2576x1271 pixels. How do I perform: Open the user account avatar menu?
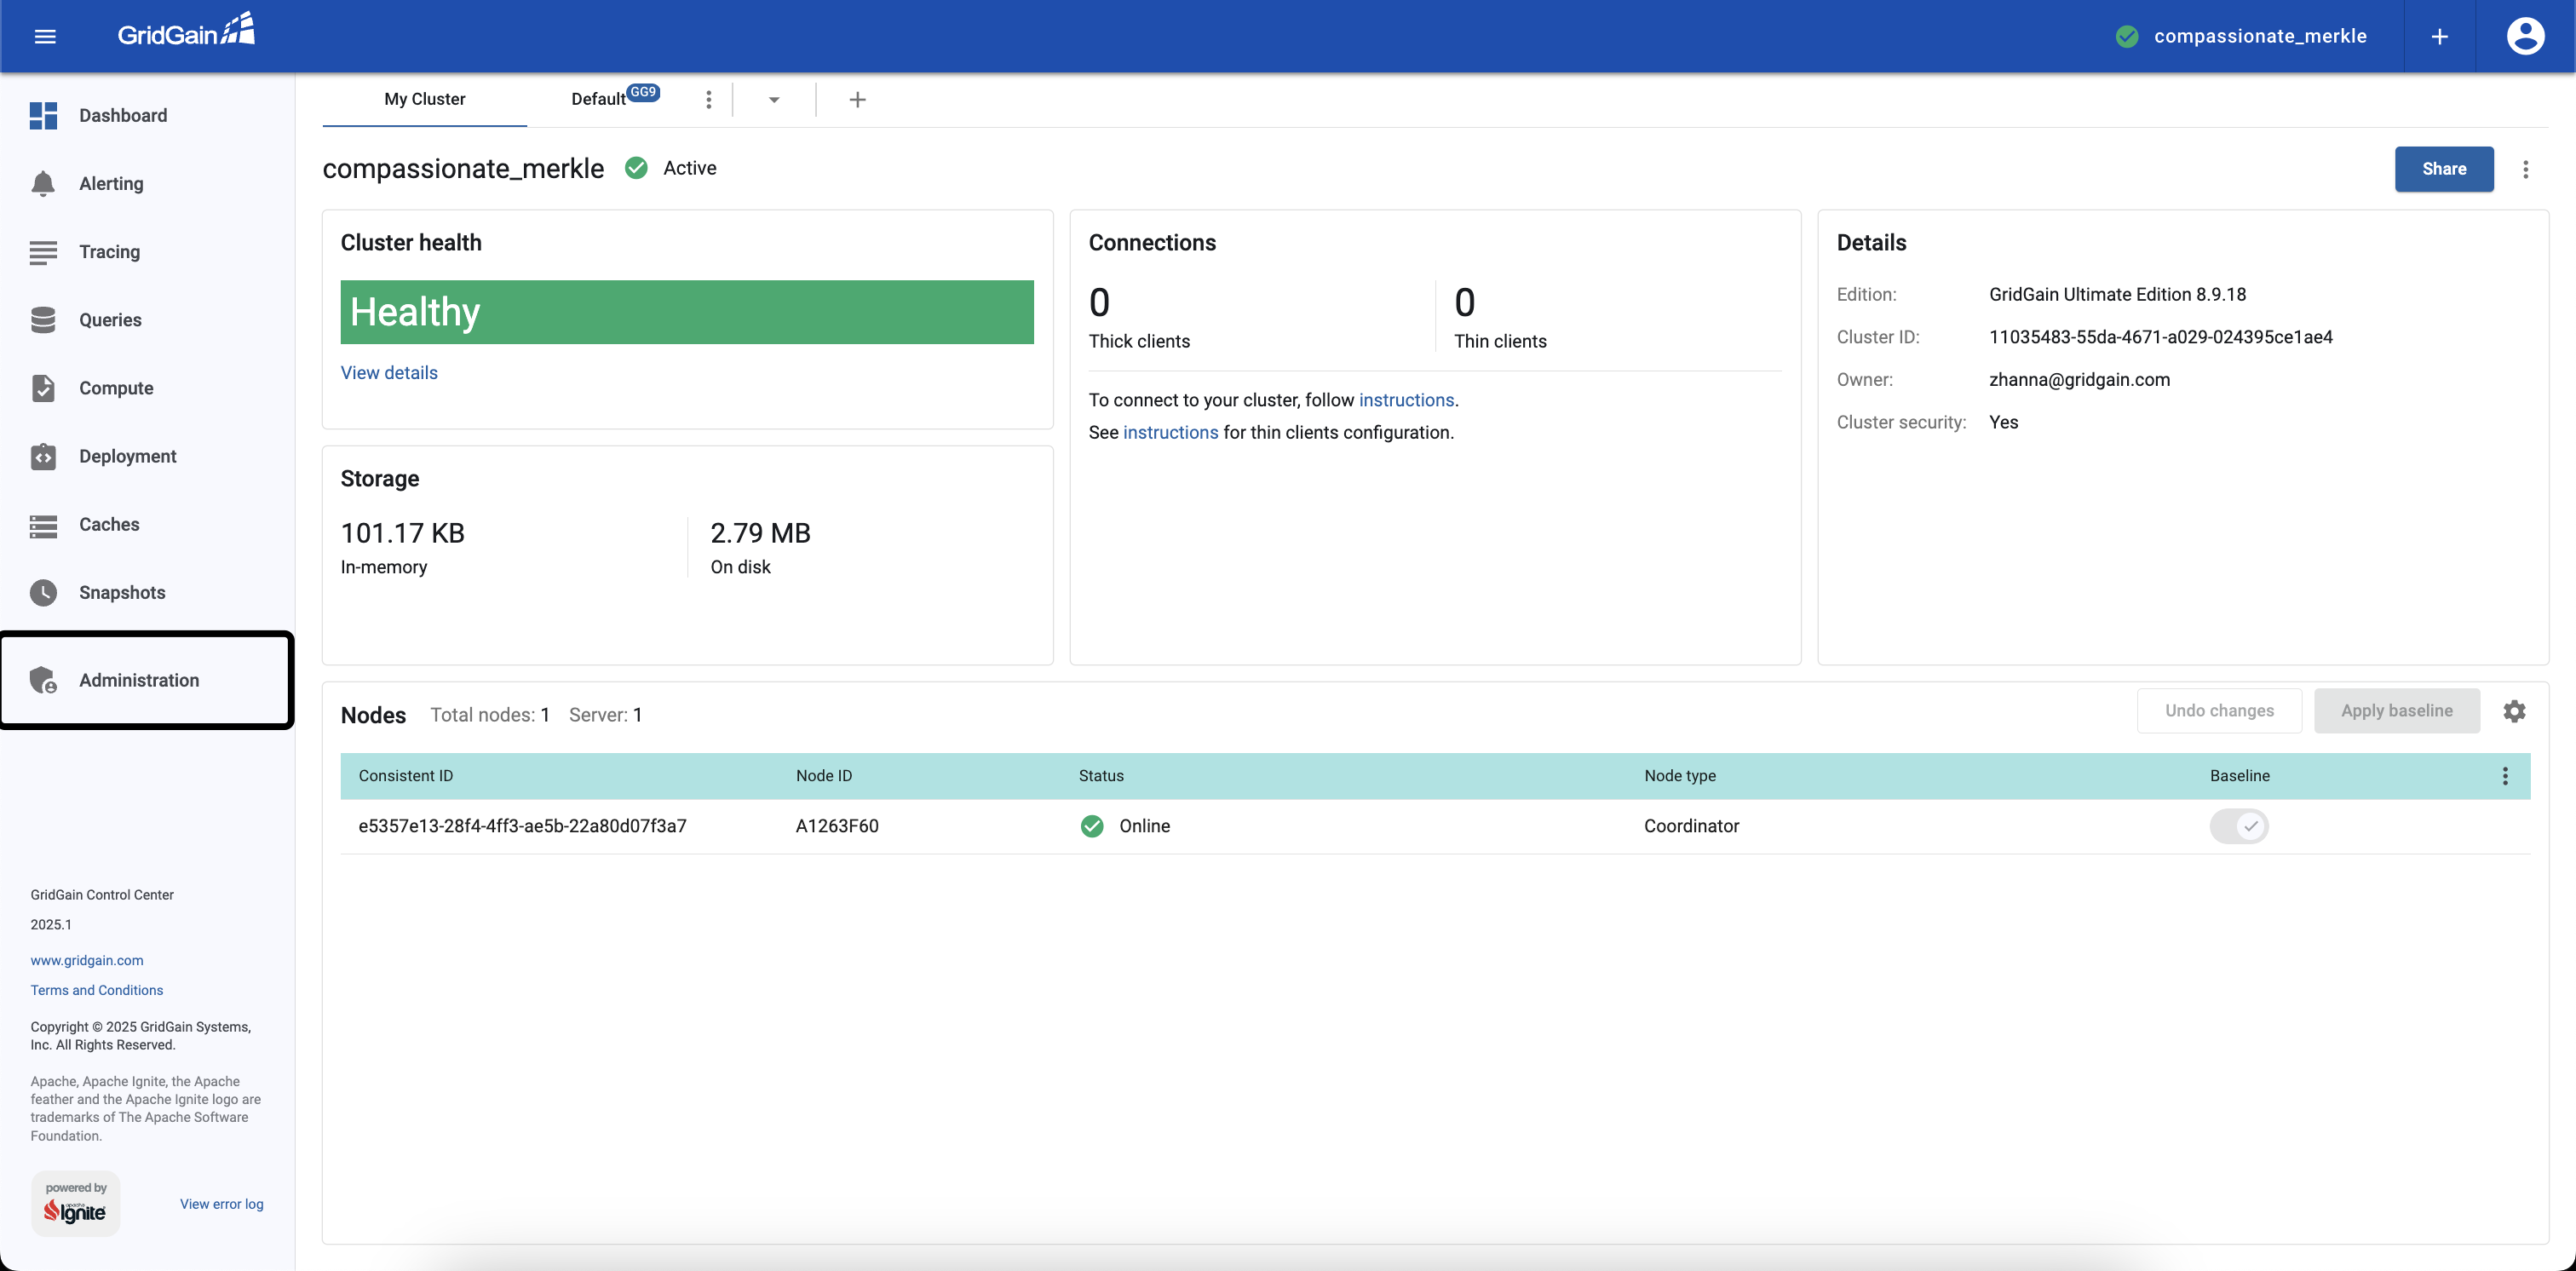click(x=2525, y=36)
